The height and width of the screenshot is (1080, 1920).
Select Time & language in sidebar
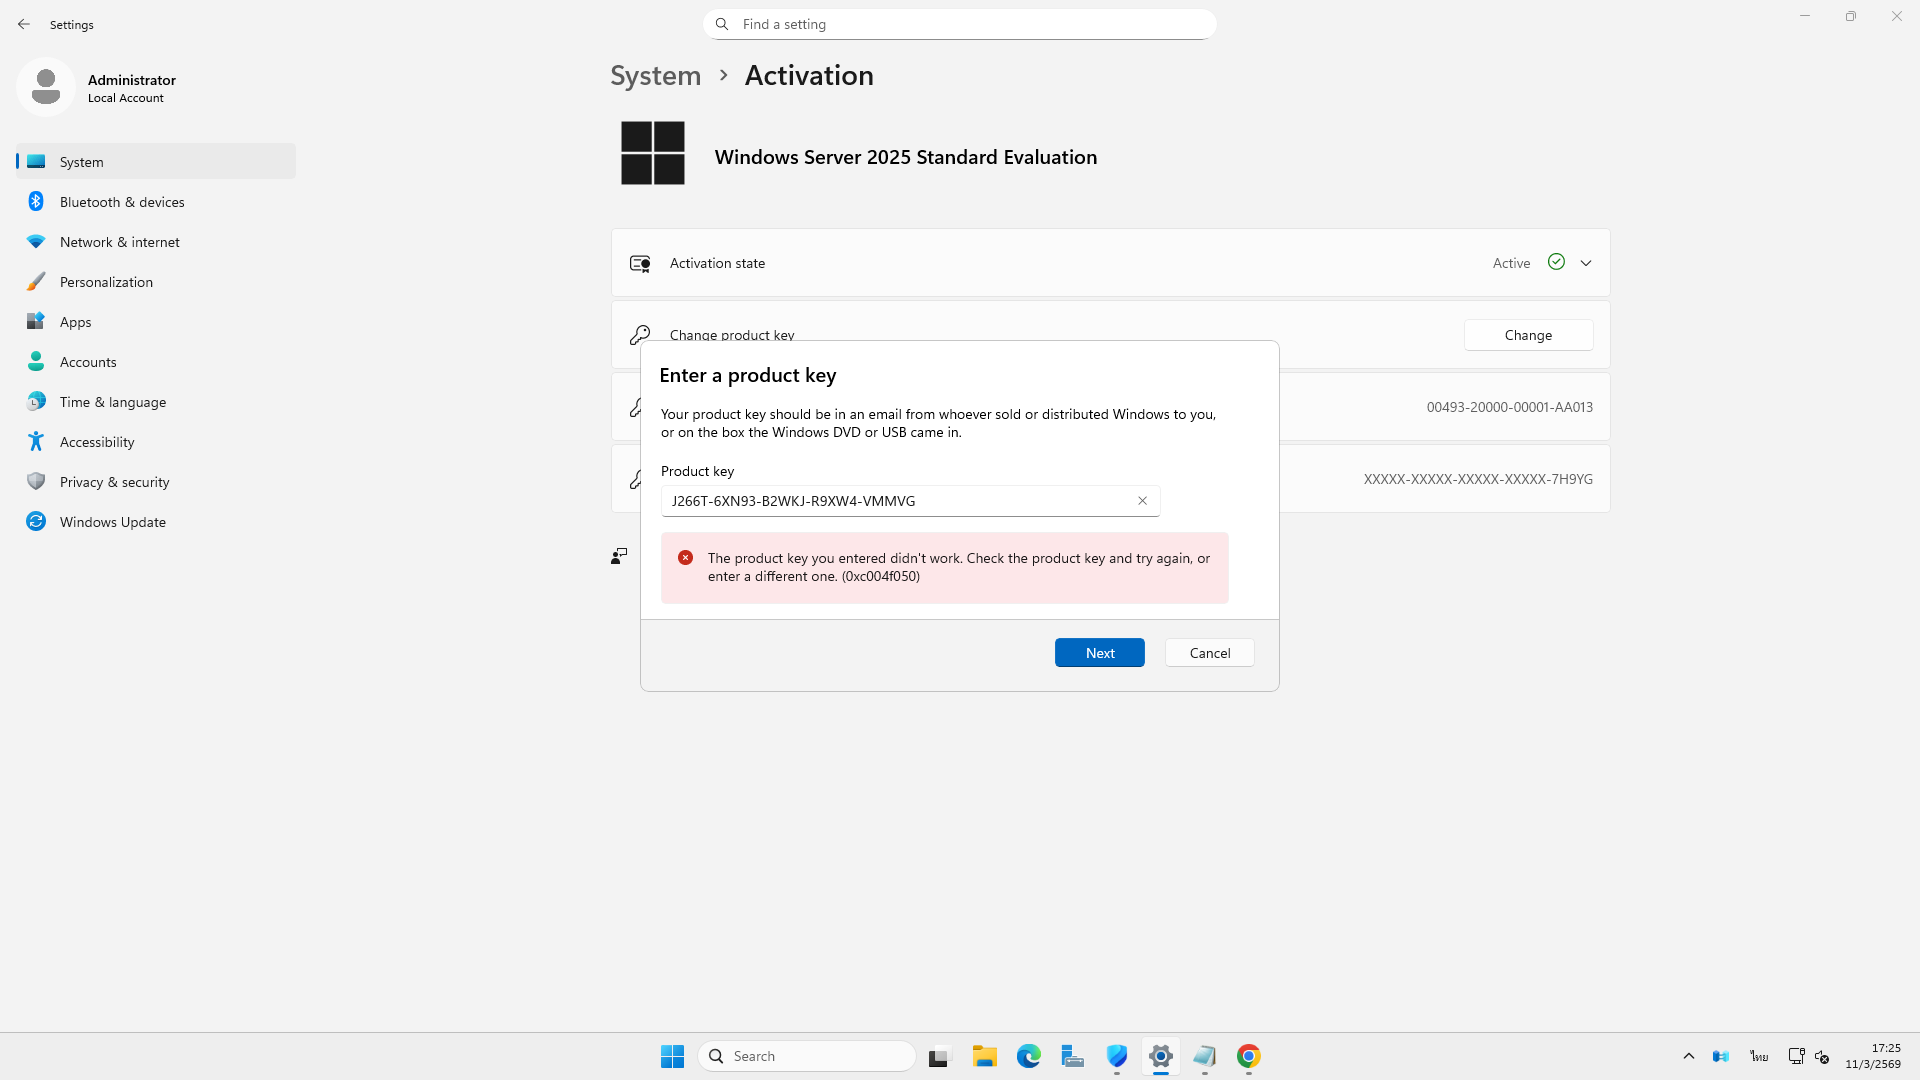tap(113, 402)
